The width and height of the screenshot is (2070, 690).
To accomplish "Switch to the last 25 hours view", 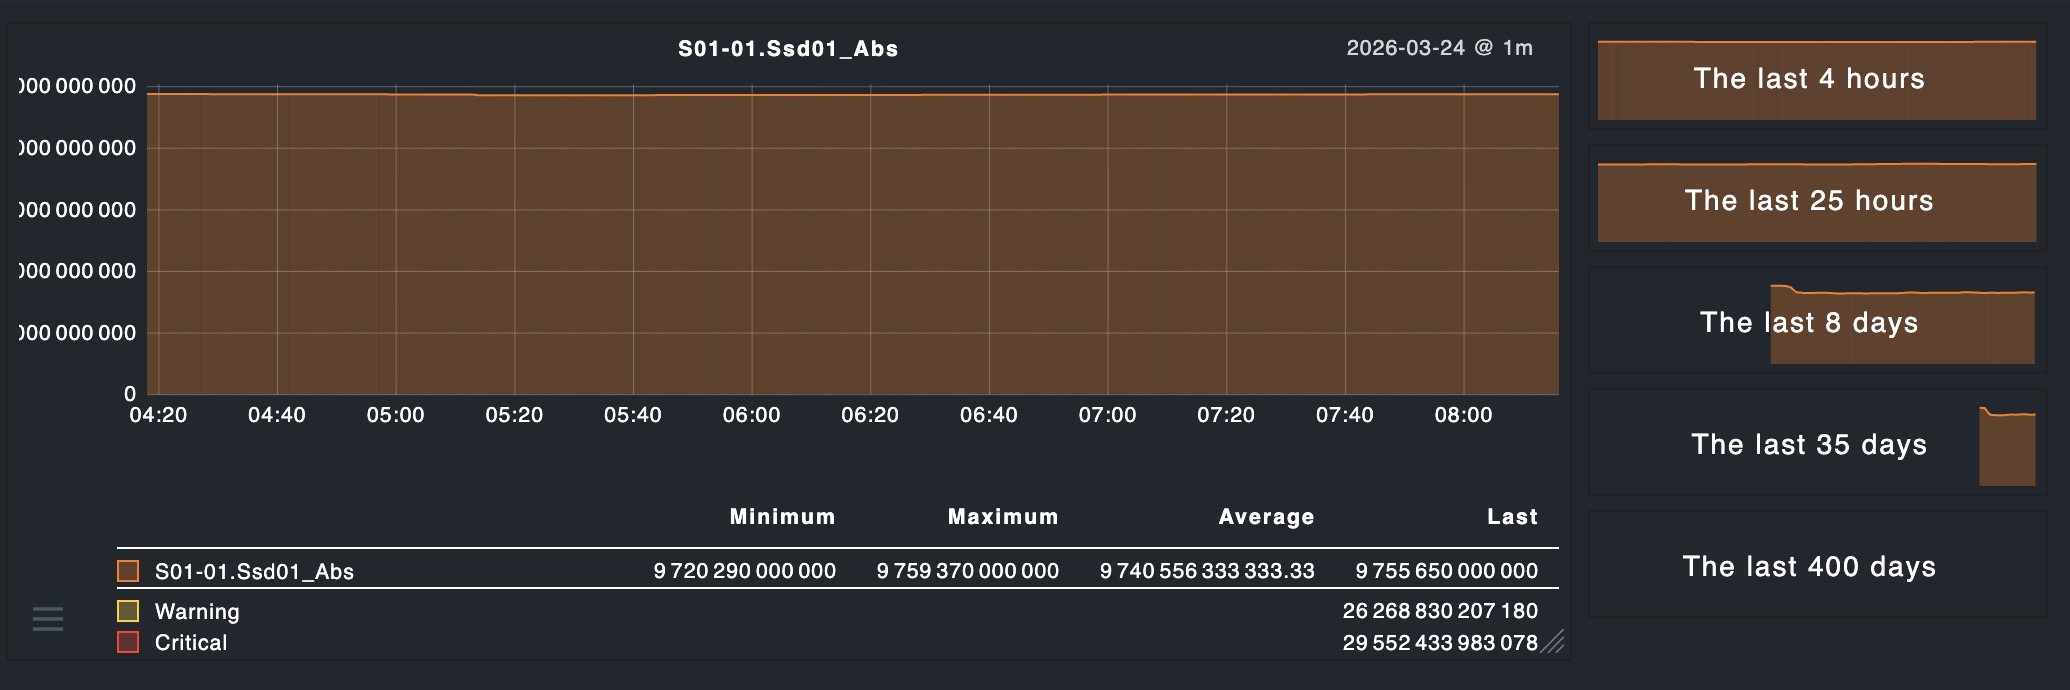I will point(1816,201).
